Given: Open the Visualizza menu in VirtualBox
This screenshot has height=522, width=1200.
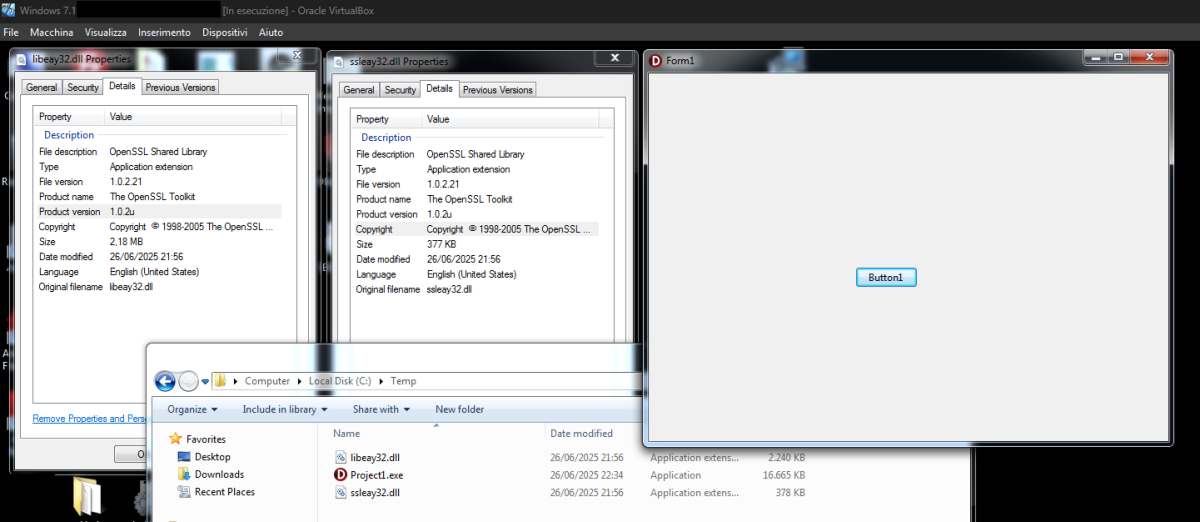Looking at the screenshot, I should tap(106, 33).
